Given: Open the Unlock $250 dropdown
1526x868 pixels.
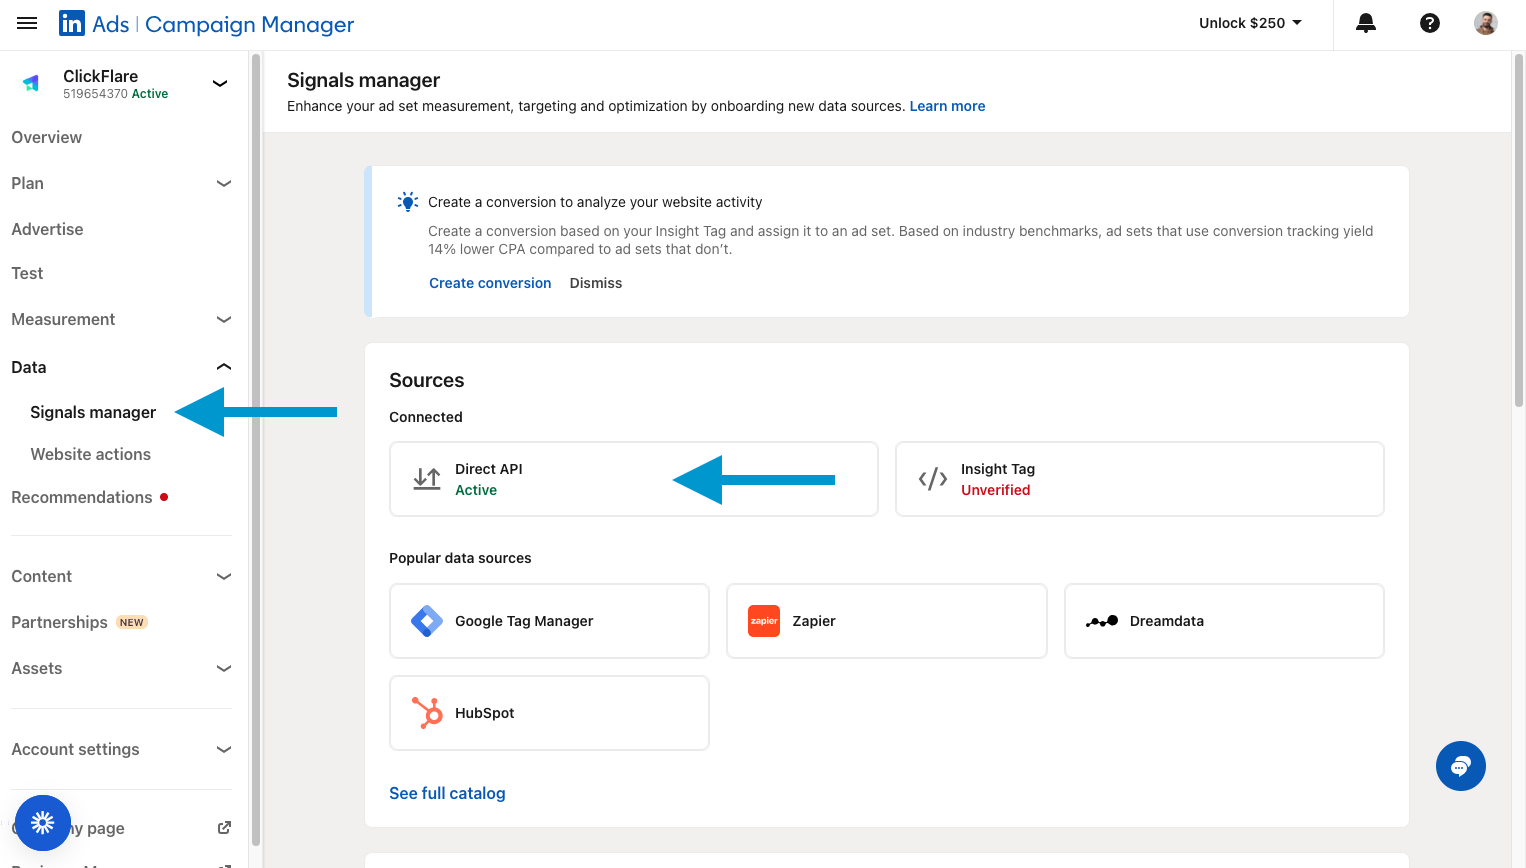Looking at the screenshot, I should (x=1250, y=23).
